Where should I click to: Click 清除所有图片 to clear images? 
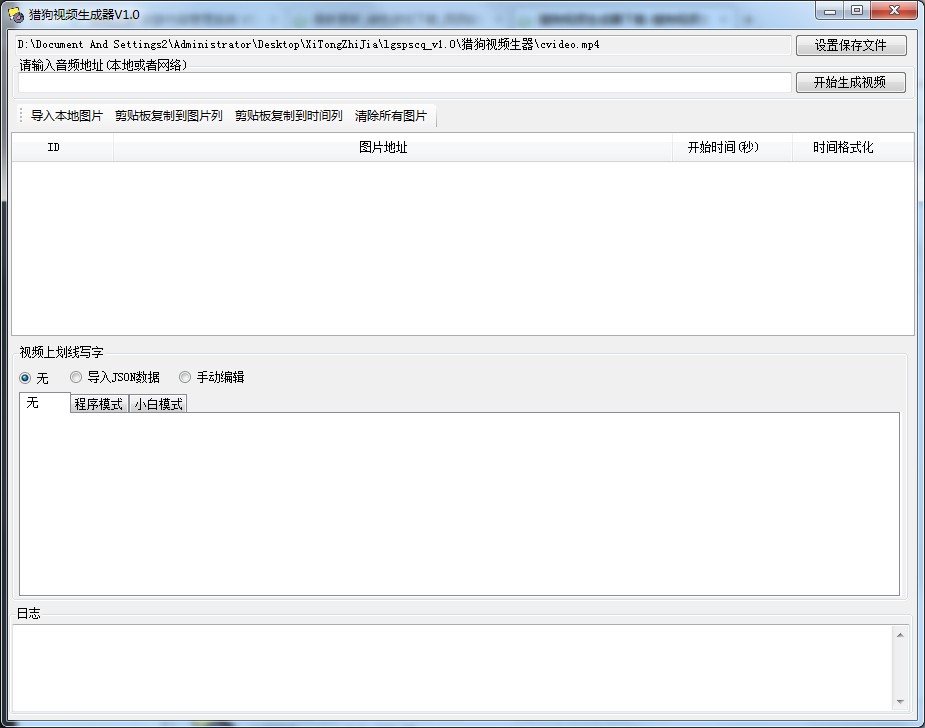pos(391,116)
